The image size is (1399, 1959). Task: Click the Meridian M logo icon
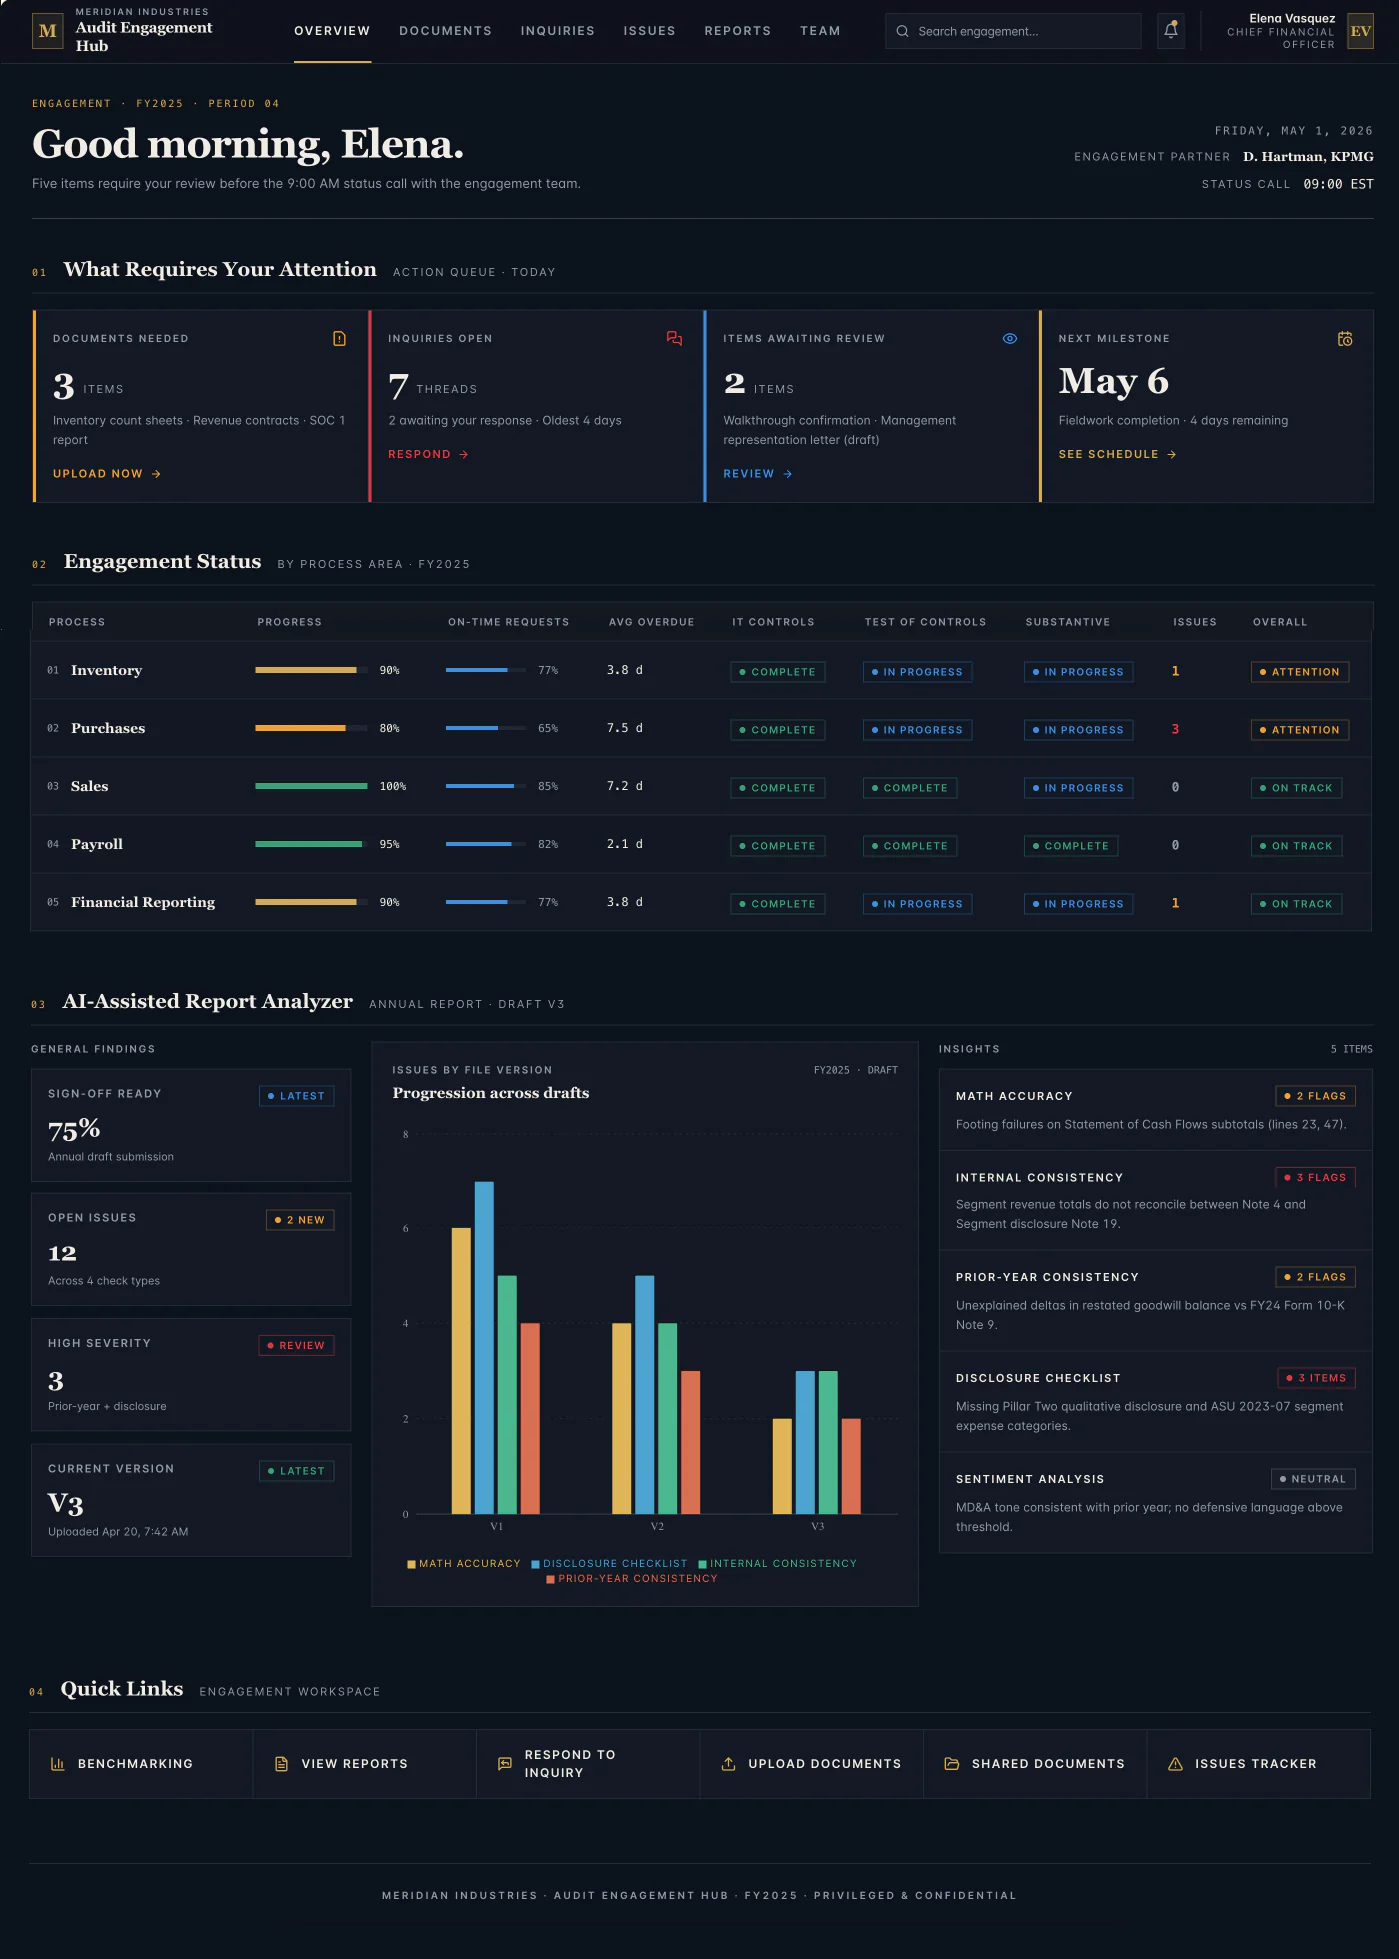pos(47,31)
